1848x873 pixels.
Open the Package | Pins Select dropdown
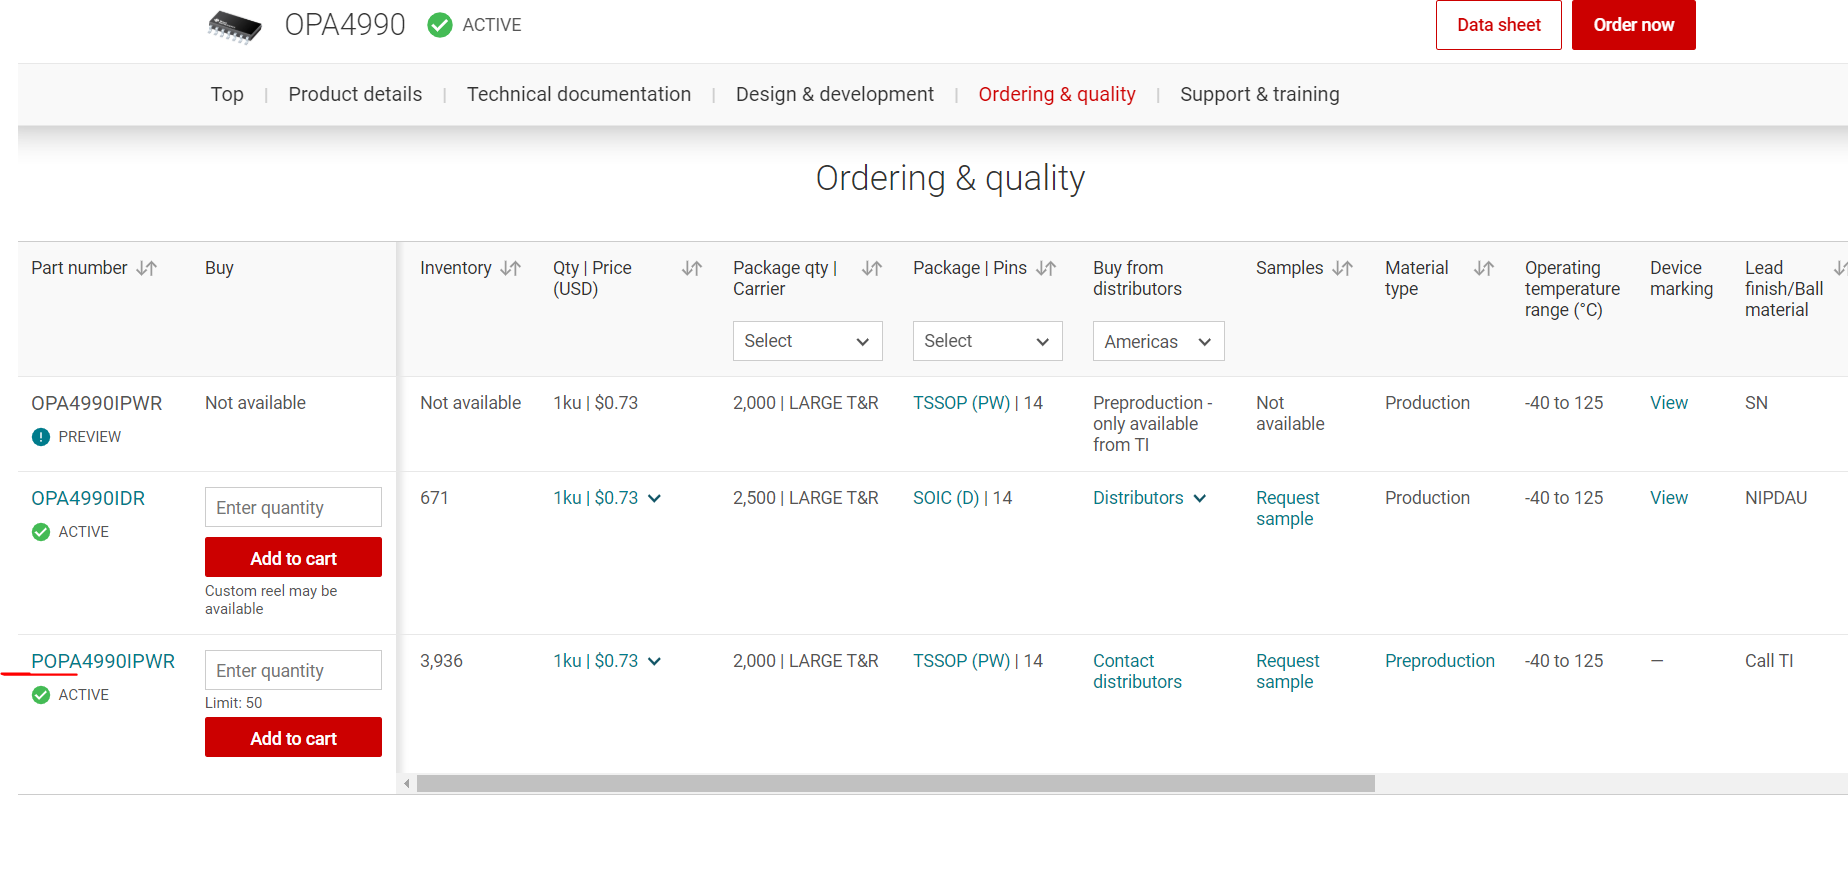tap(988, 341)
